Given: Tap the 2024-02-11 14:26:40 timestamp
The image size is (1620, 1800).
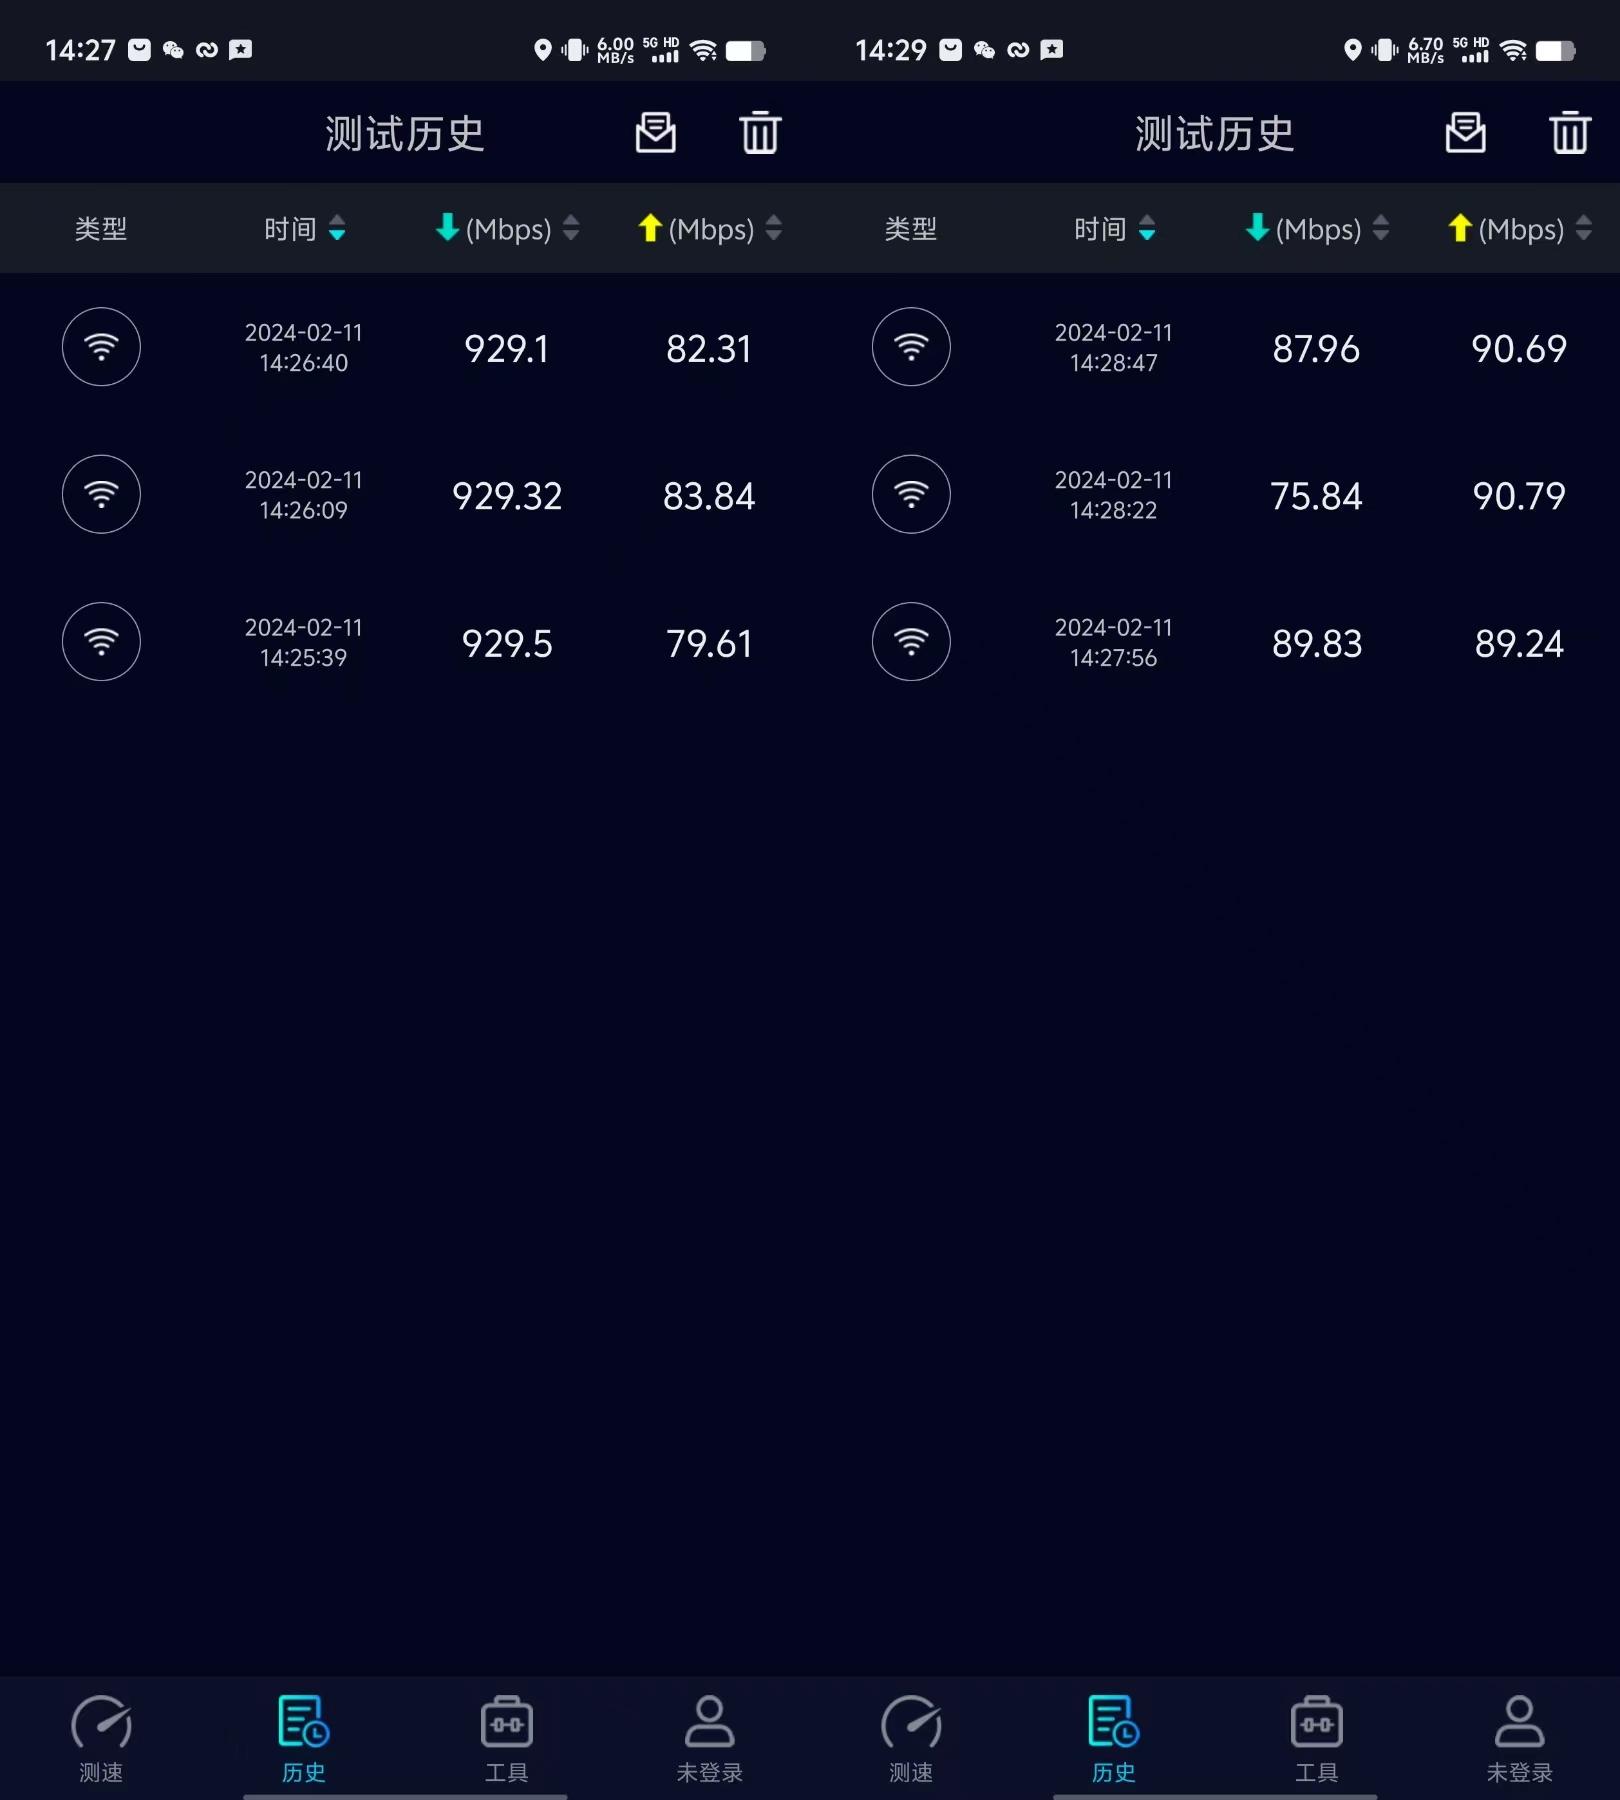Looking at the screenshot, I should click(304, 347).
